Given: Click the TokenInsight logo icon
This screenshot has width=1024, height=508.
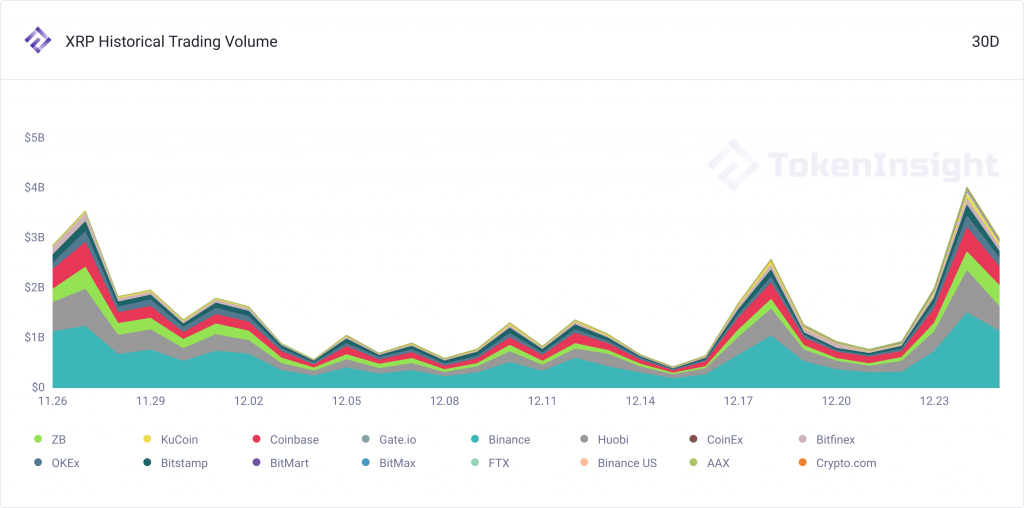Looking at the screenshot, I should (37, 40).
